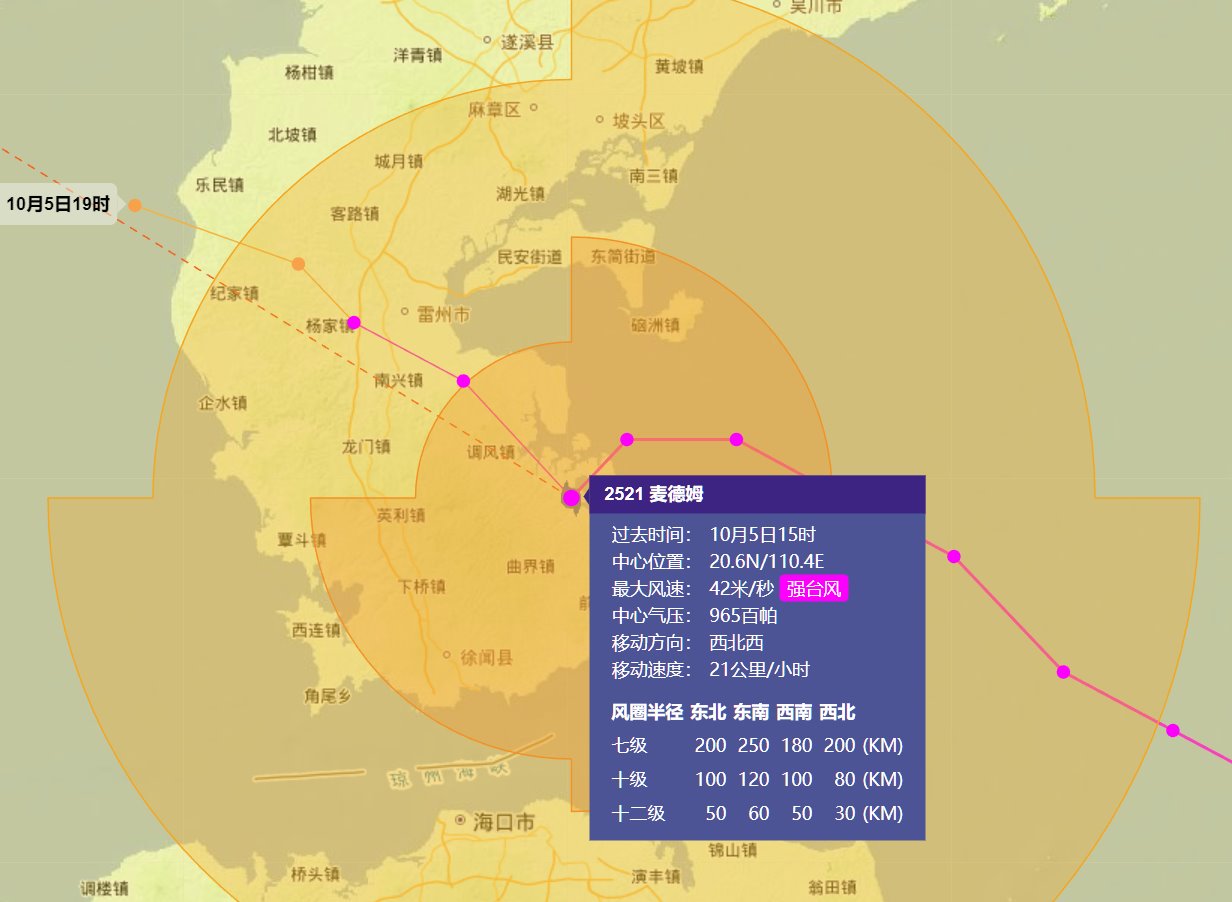Select track point just northeast of typhoon center
Screen dimensions: 1232x902
627,439
